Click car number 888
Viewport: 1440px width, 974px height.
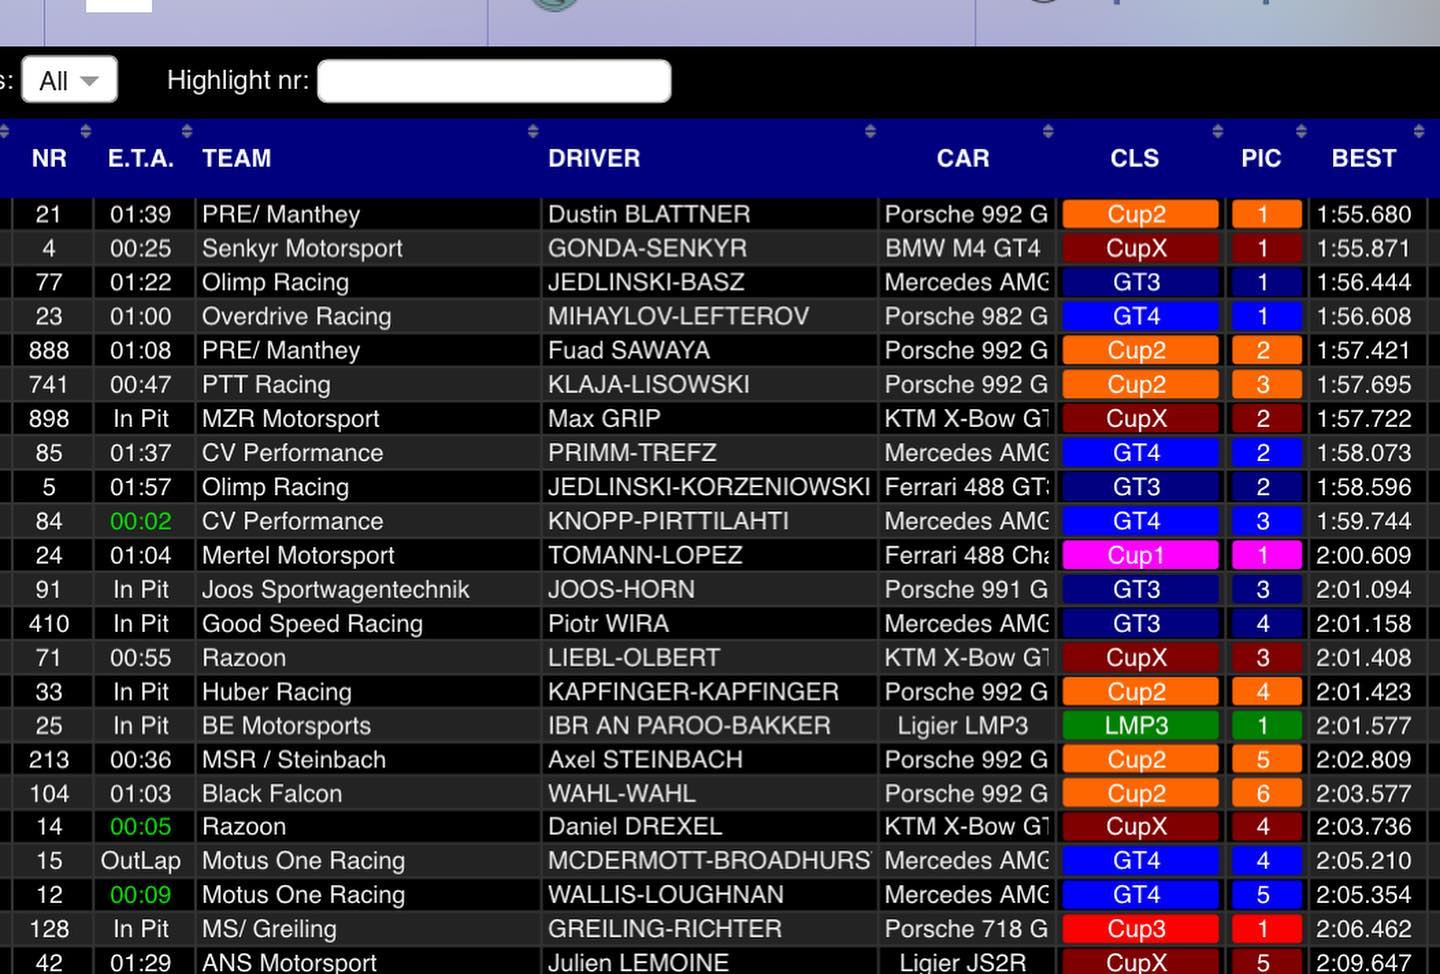click(x=48, y=350)
